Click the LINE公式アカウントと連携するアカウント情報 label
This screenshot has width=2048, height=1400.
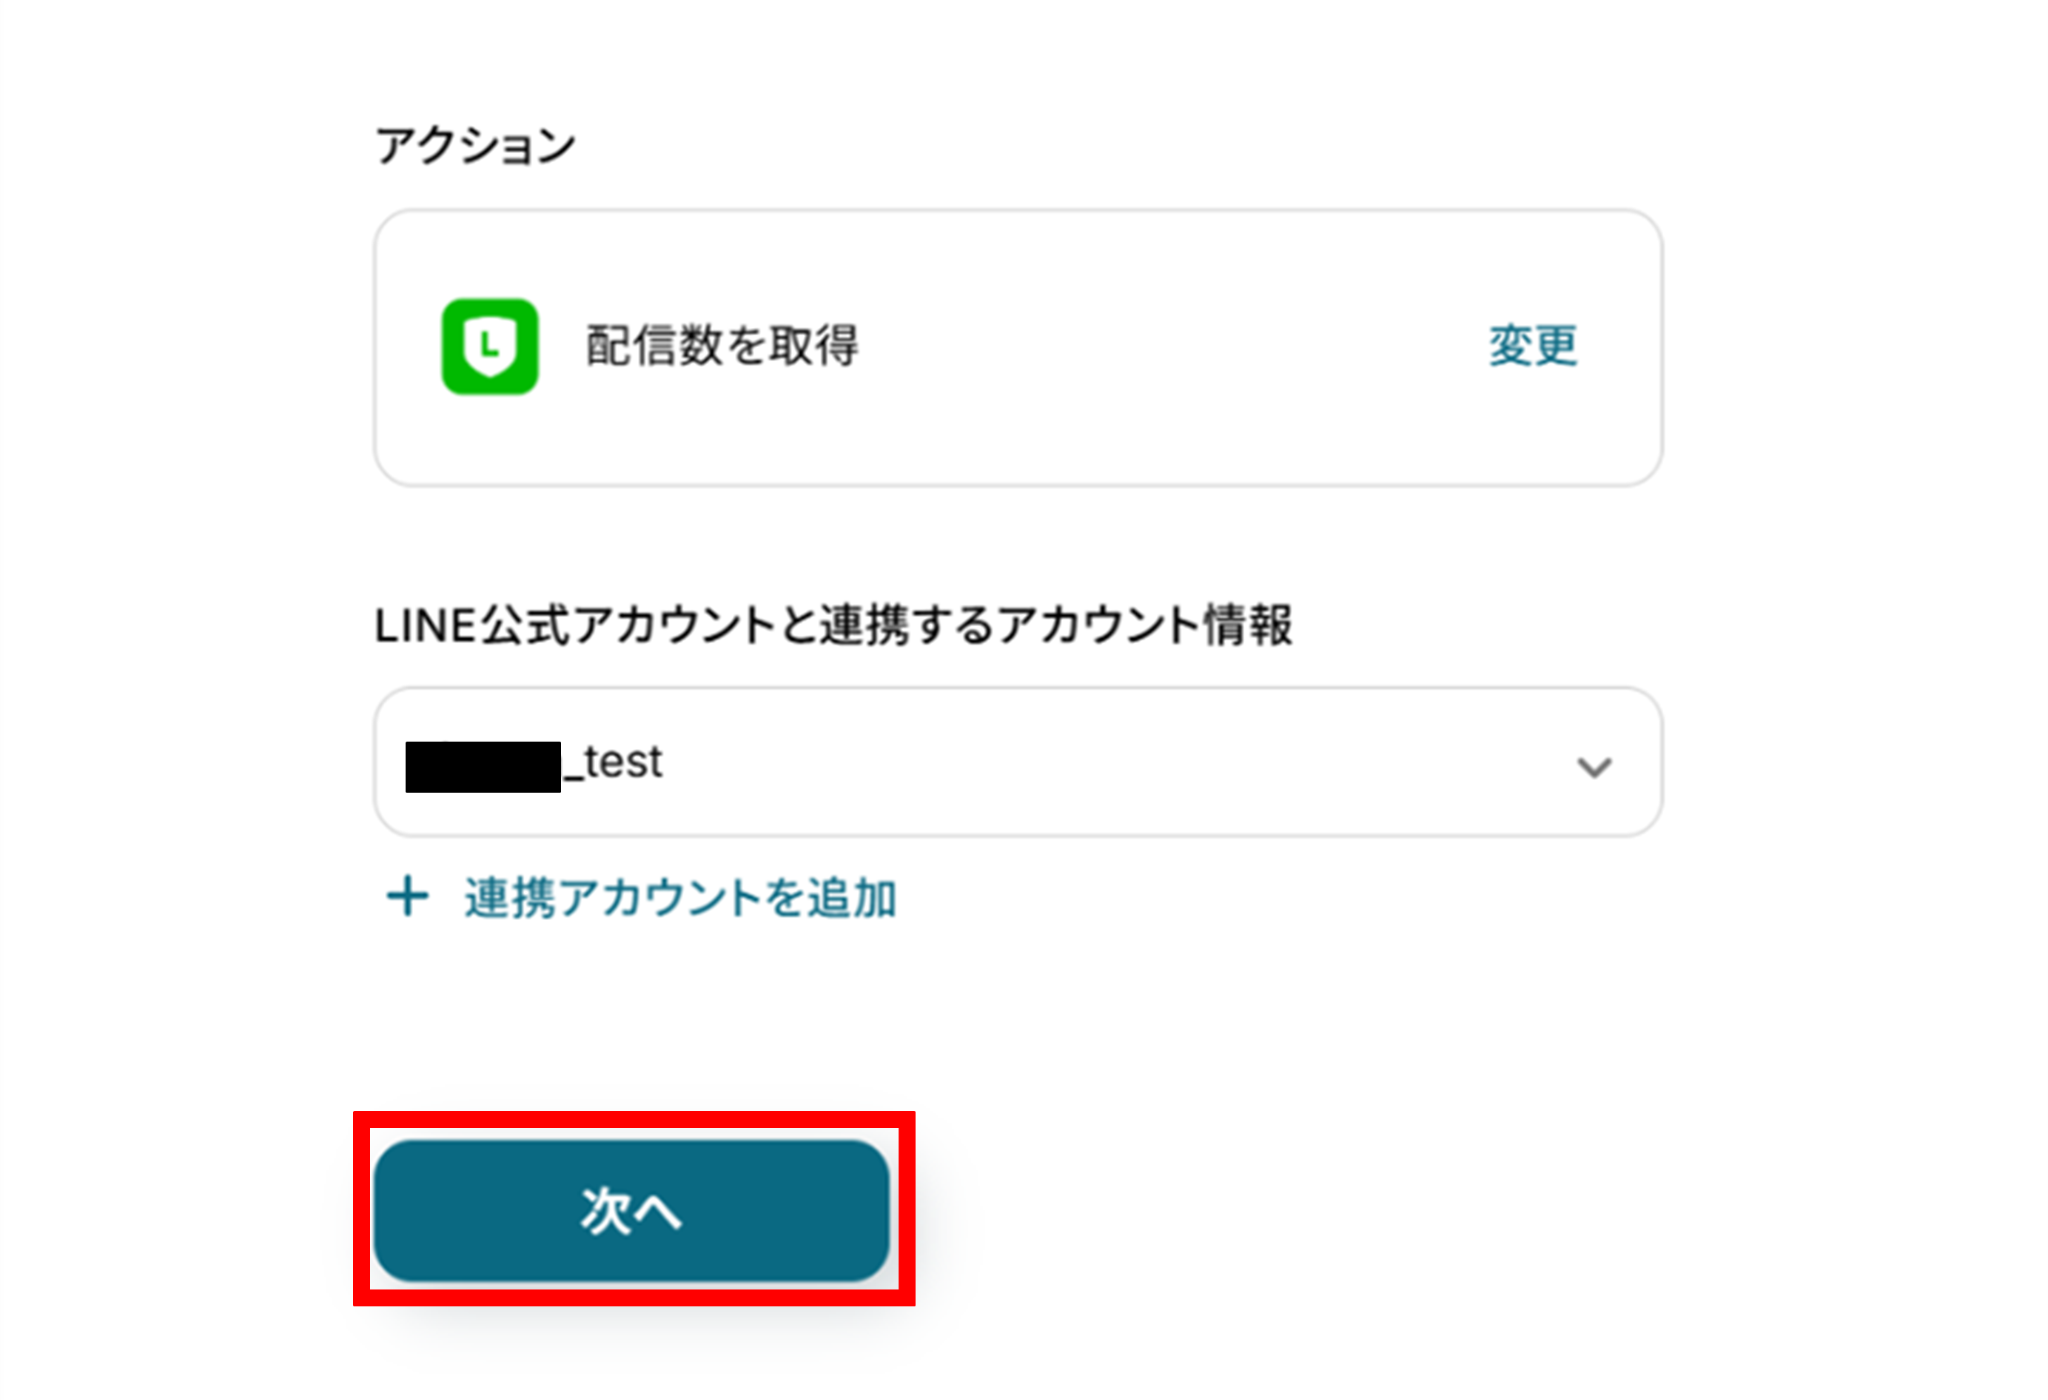833,626
